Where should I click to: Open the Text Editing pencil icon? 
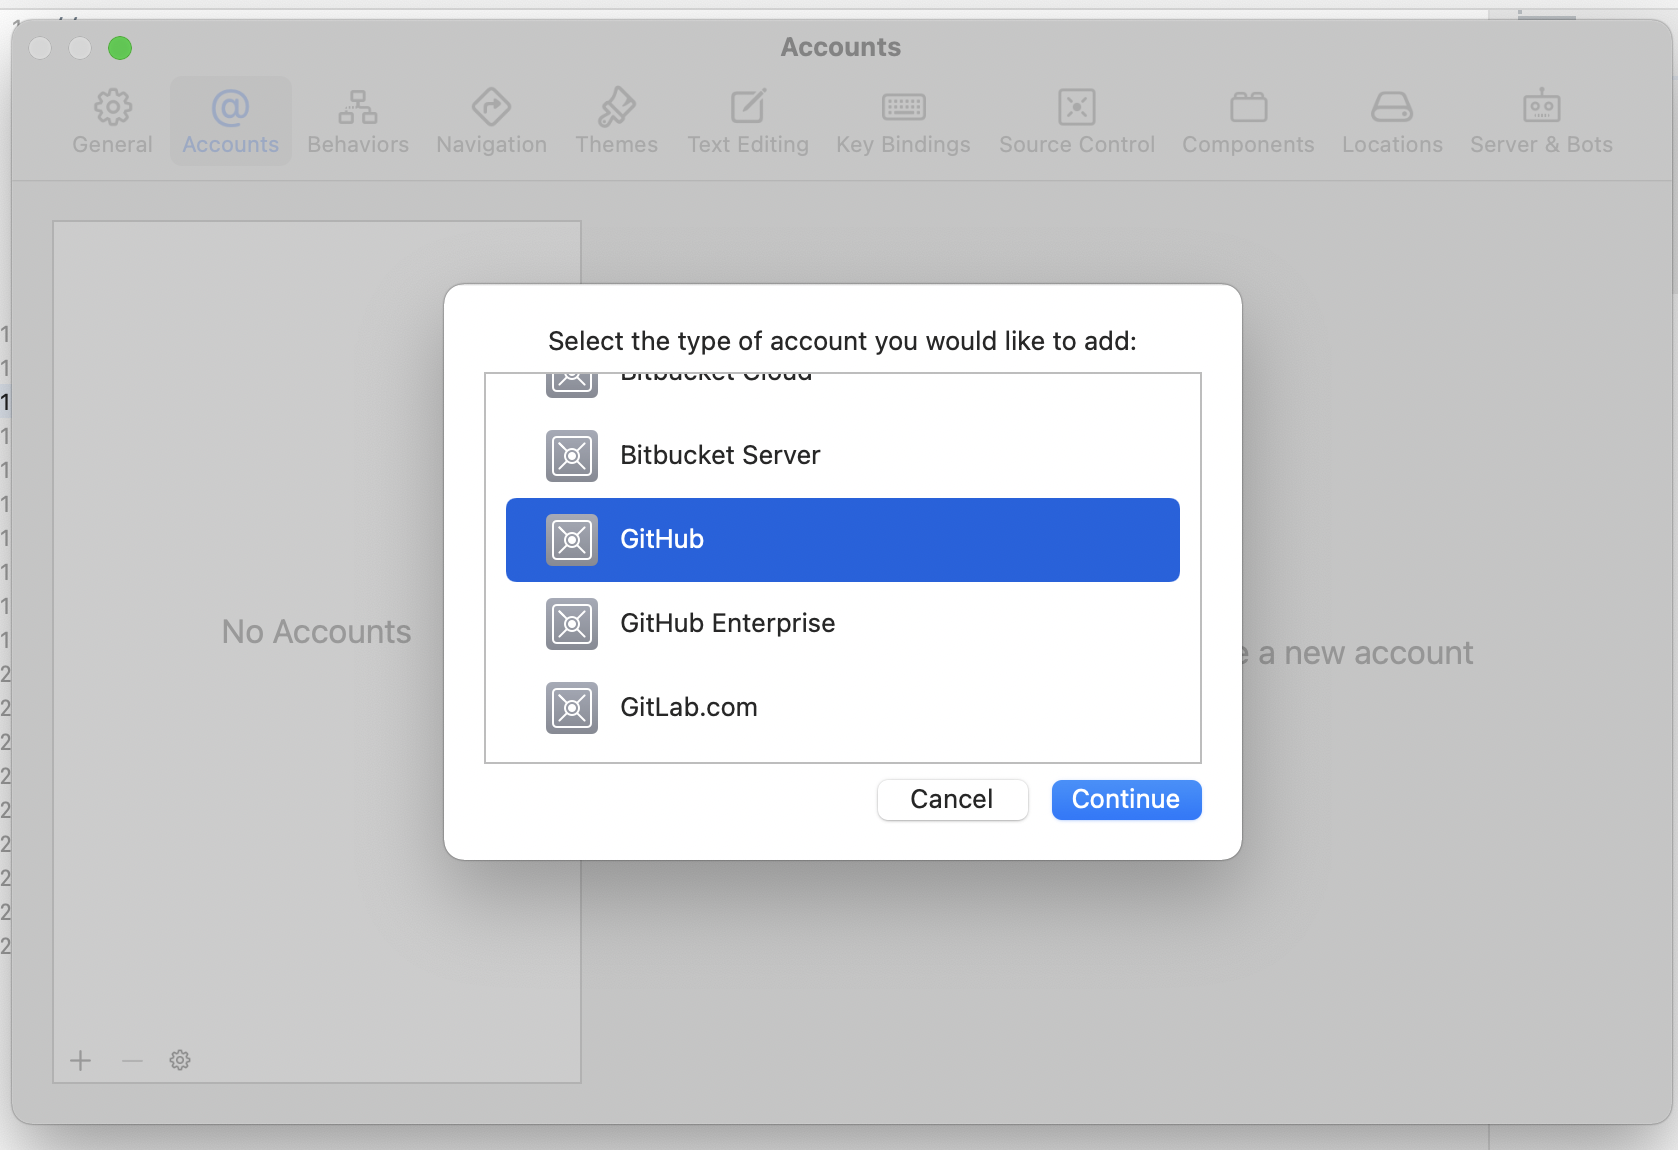tap(748, 107)
